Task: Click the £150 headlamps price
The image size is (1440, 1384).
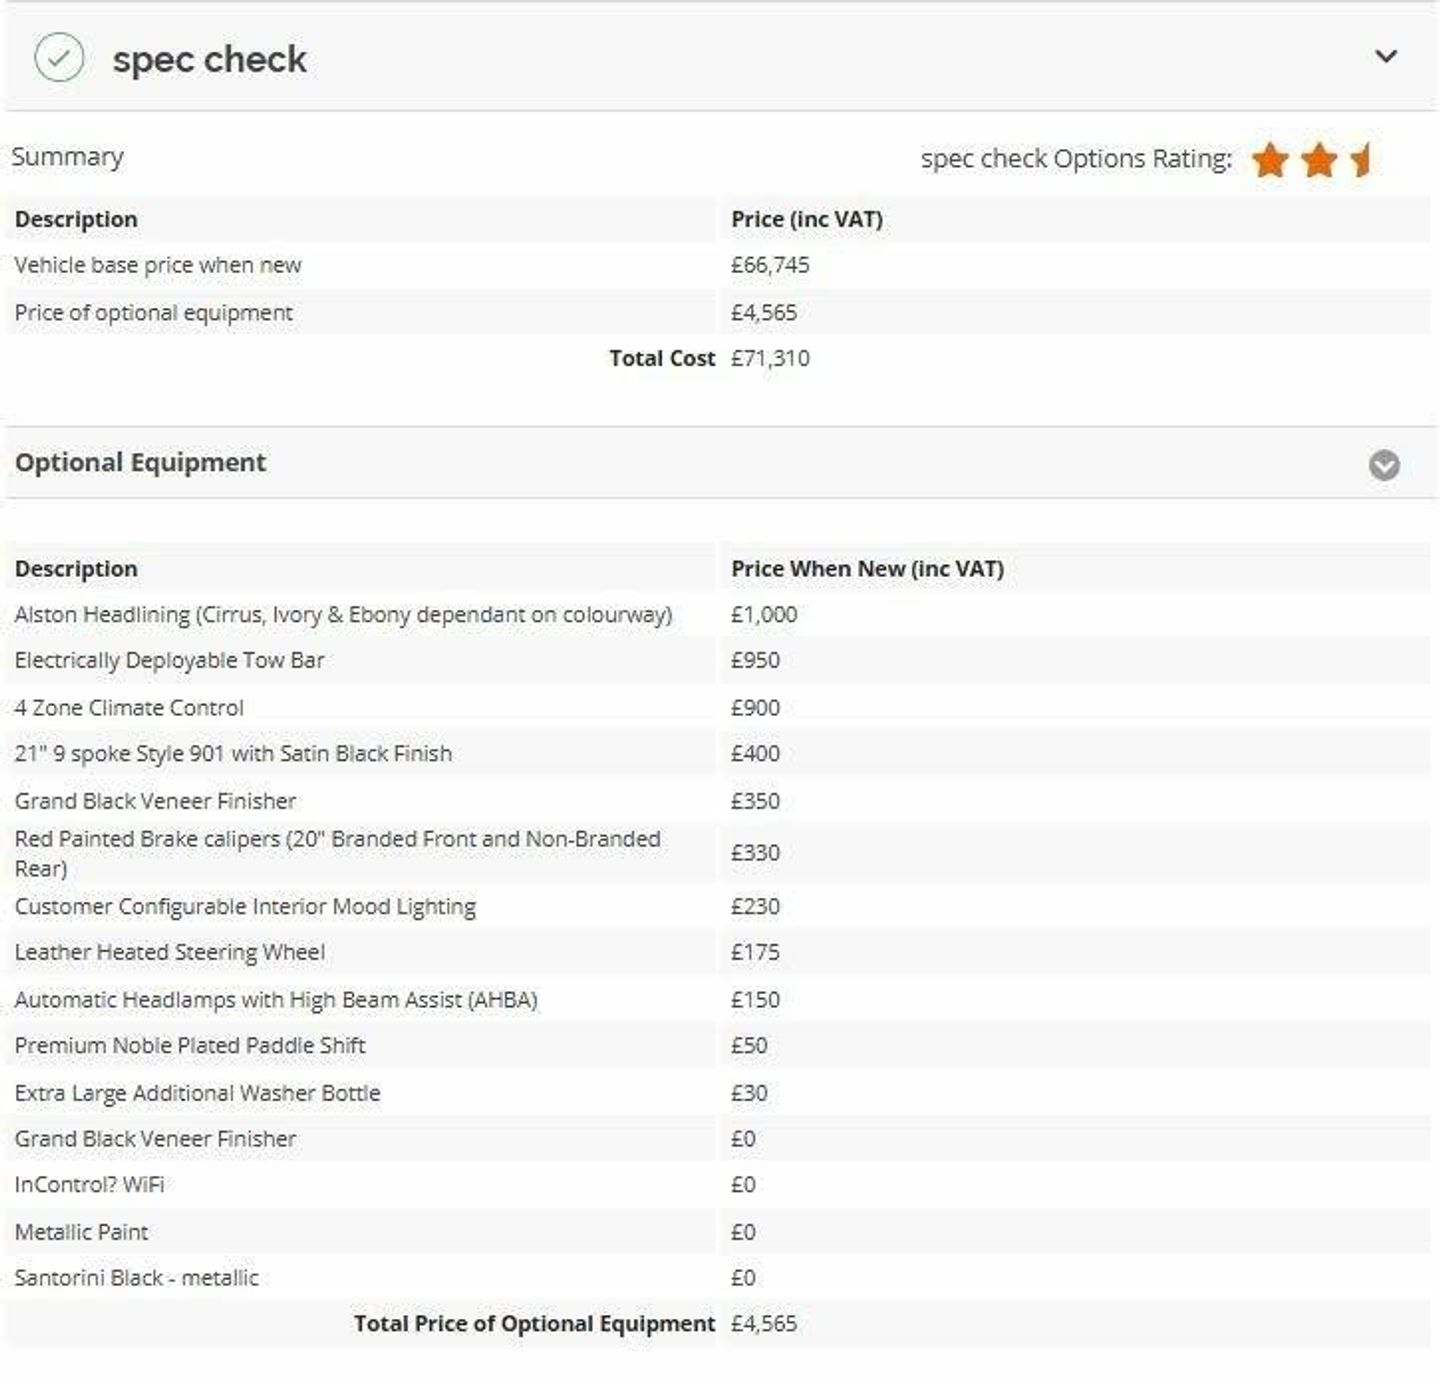Action: pos(755,999)
